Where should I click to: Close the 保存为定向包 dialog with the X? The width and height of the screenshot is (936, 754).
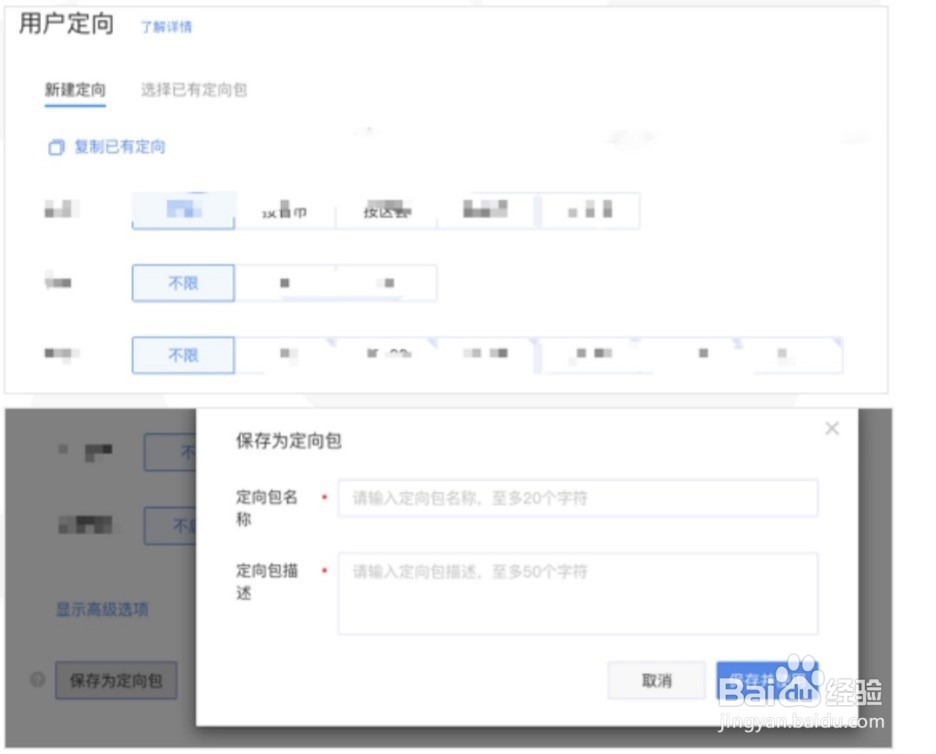click(x=831, y=428)
